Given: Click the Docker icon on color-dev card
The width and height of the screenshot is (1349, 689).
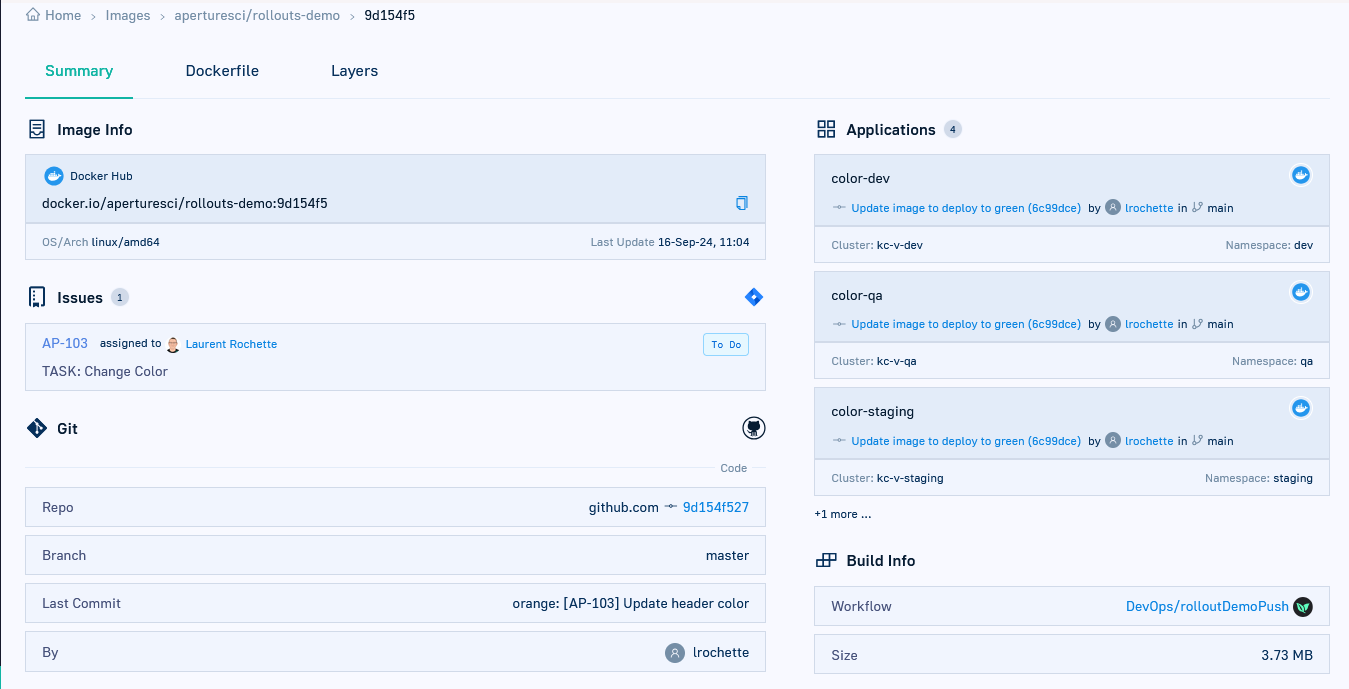Looking at the screenshot, I should [1301, 176].
